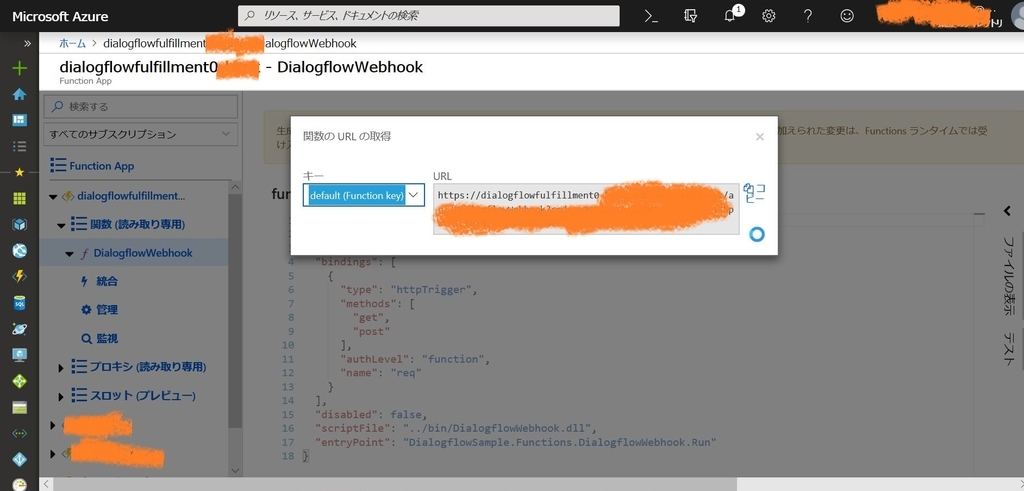Open All resources green grid icon
Screen dimensions: 1024x491
[x=20, y=198]
